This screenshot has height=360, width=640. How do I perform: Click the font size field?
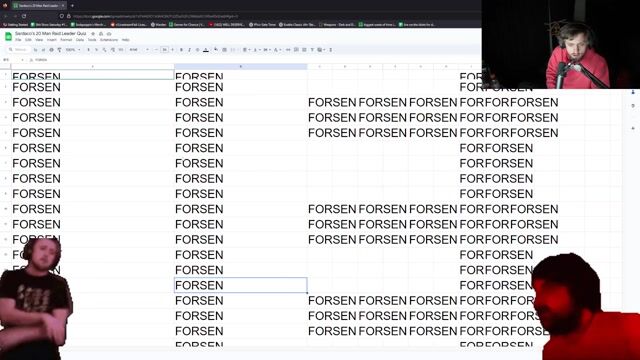164,50
